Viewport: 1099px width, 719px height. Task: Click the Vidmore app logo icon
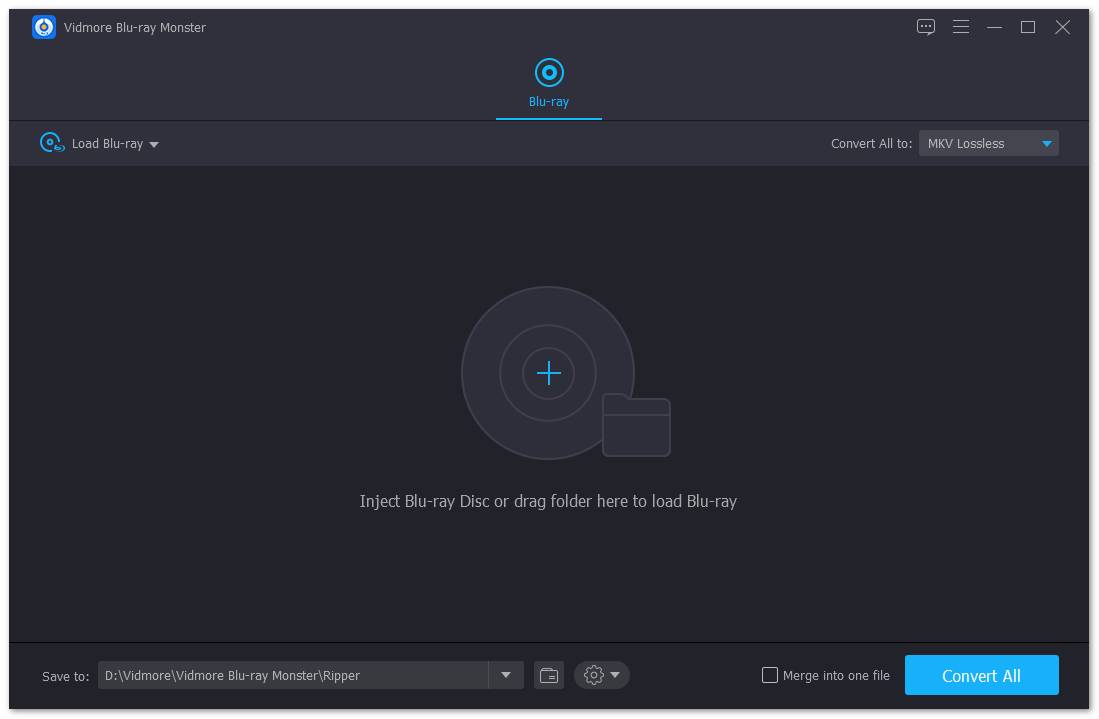43,27
